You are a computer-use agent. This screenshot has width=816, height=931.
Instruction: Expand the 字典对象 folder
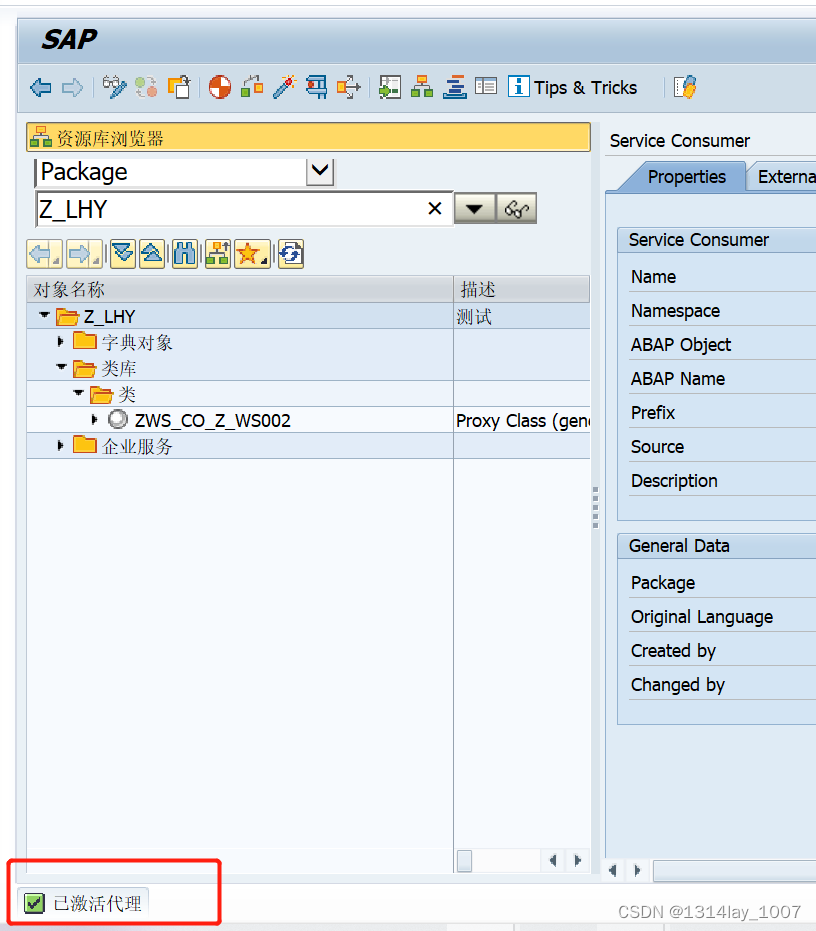coord(60,341)
